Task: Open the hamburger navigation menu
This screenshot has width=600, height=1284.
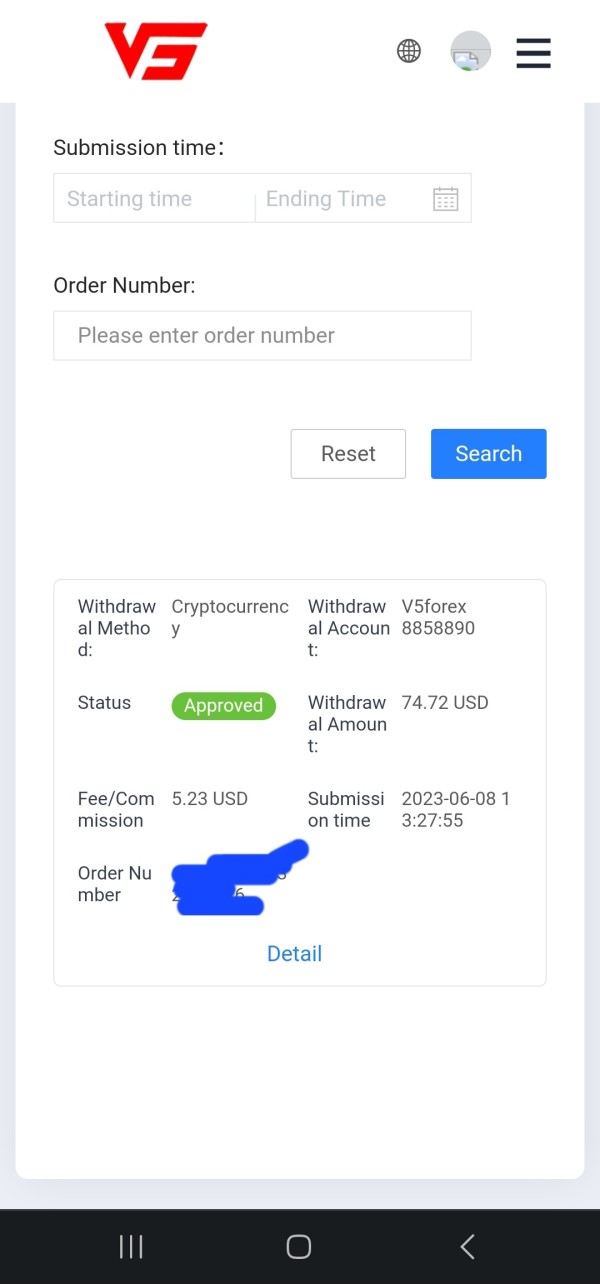Action: coord(533,52)
